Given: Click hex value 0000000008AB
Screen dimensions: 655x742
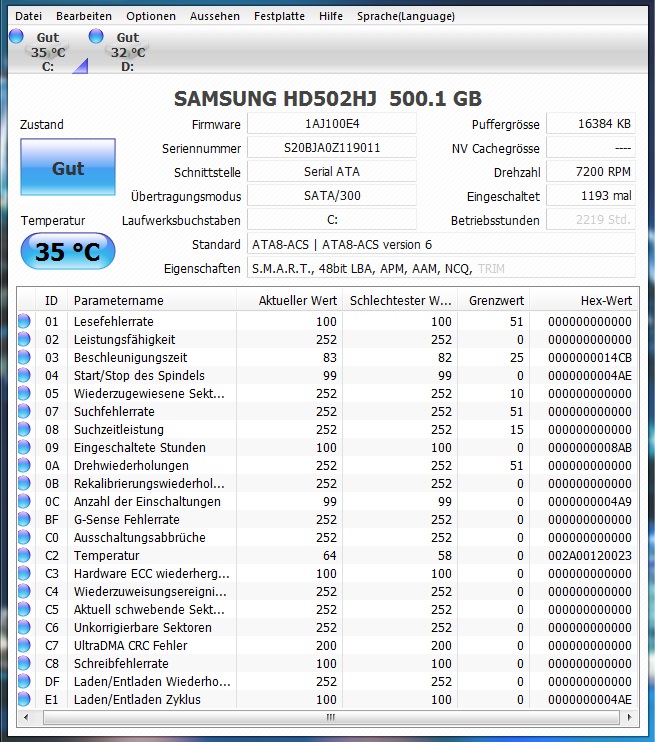Looking at the screenshot, I should (590, 447).
